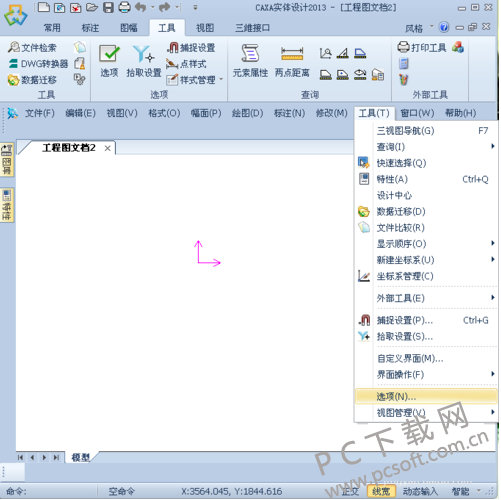Open the 修改(M) menu
The height and width of the screenshot is (500, 501).
click(x=331, y=113)
